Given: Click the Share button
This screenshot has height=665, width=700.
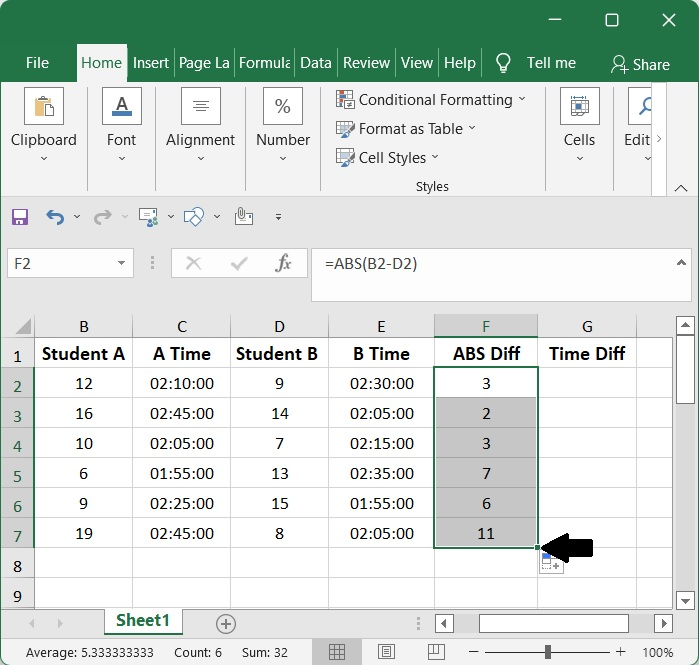Looking at the screenshot, I should [x=640, y=64].
